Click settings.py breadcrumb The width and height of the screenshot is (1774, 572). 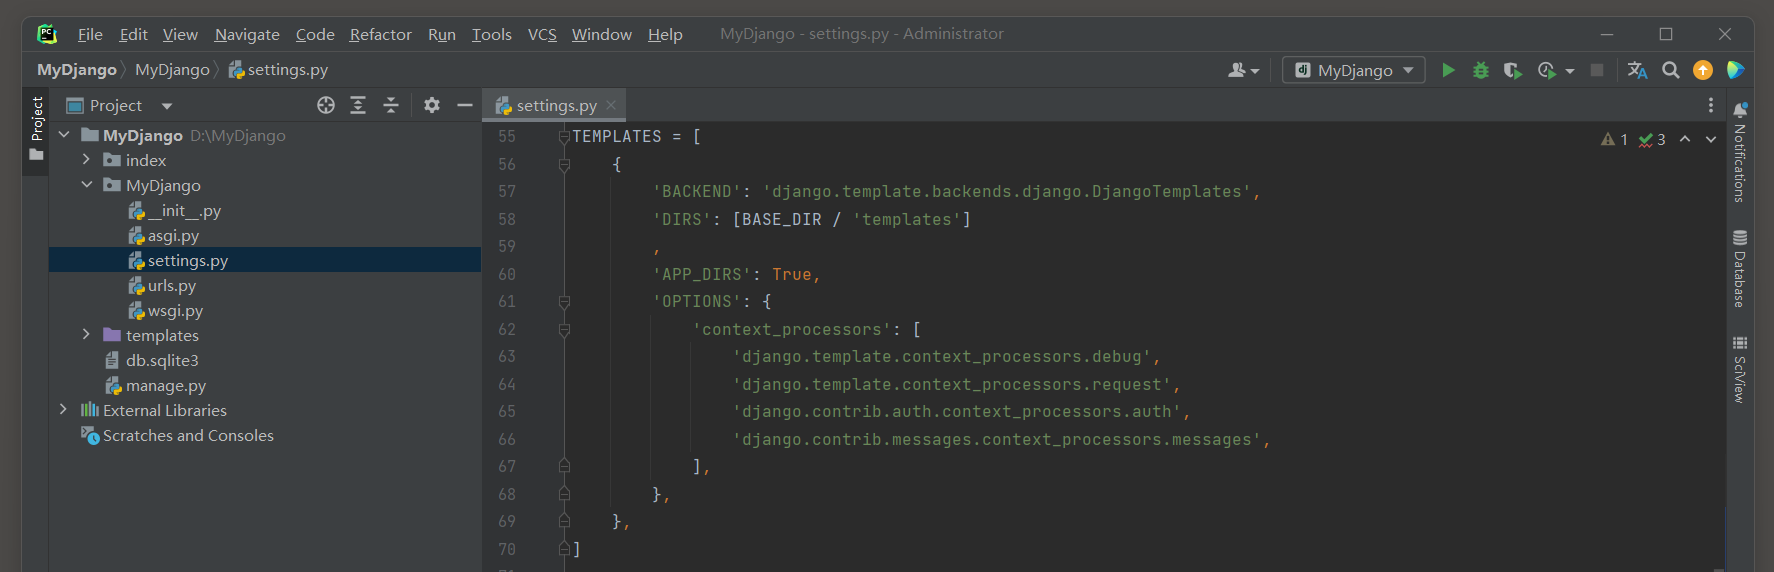click(278, 69)
